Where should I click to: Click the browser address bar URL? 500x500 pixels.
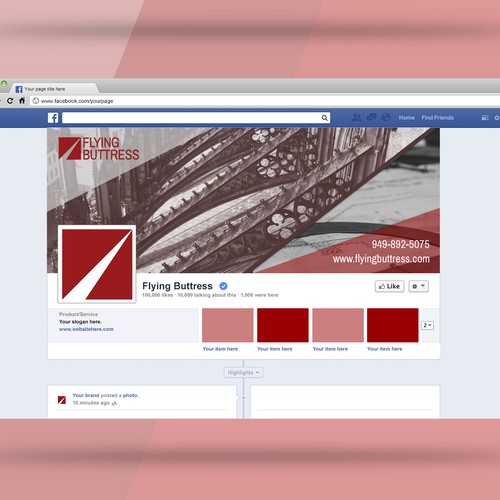pyautogui.click(x=77, y=101)
